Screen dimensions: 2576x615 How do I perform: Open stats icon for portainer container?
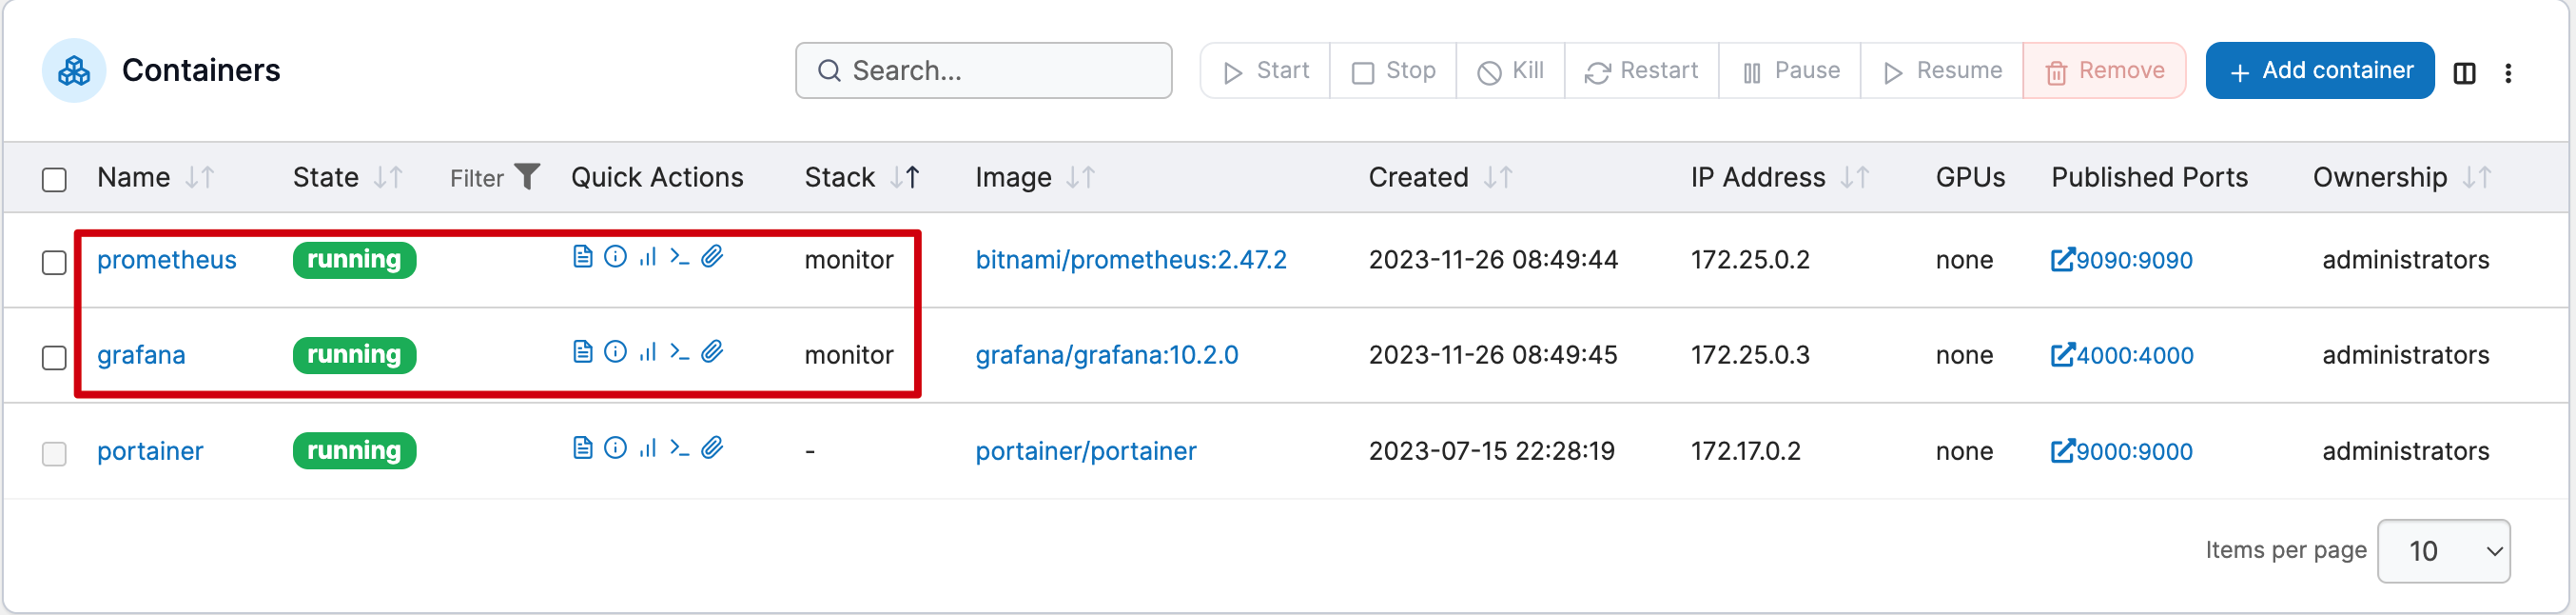648,448
